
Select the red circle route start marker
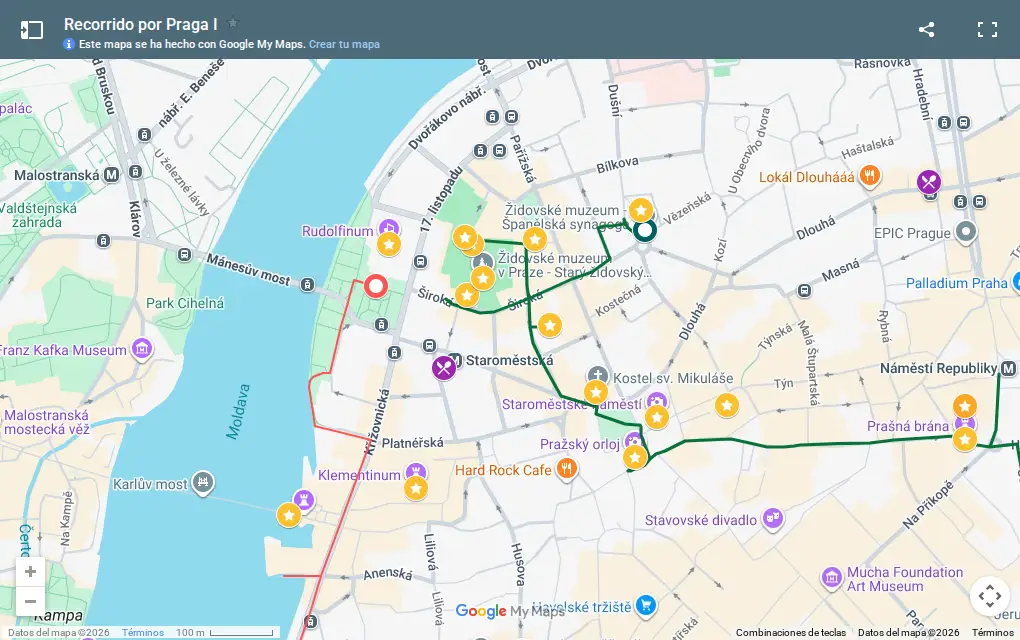[375, 286]
